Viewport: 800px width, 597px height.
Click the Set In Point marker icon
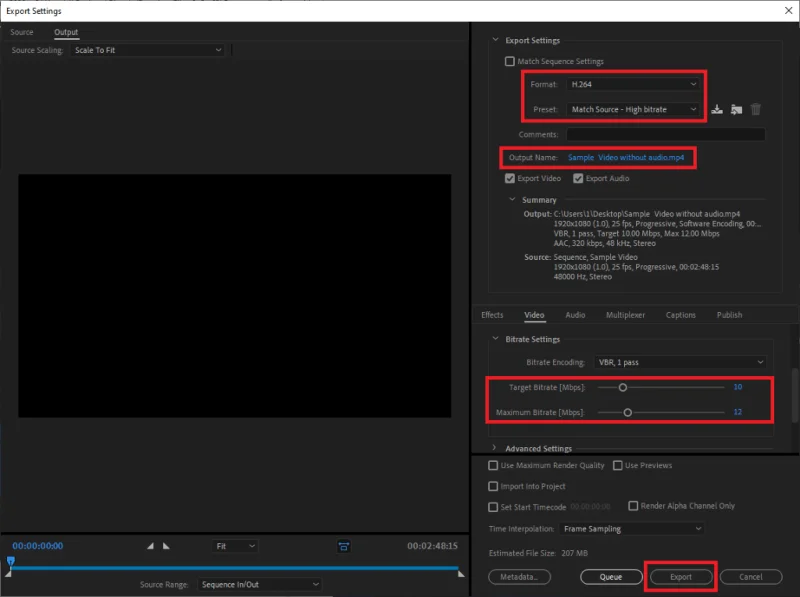point(150,546)
